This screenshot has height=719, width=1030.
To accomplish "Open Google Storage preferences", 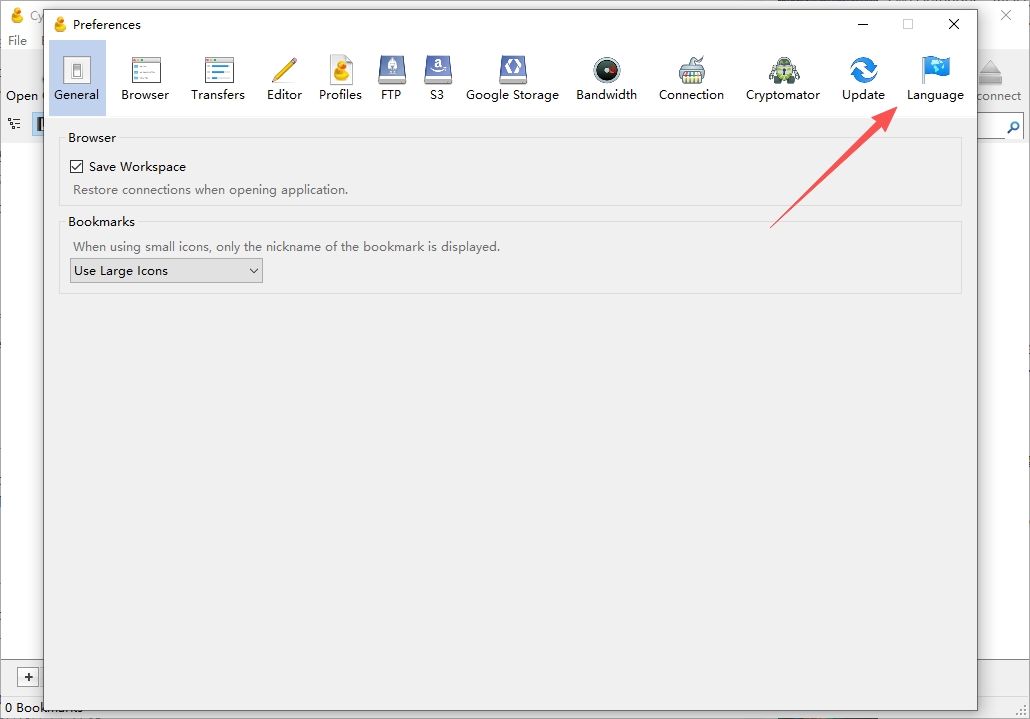I will tap(512, 78).
